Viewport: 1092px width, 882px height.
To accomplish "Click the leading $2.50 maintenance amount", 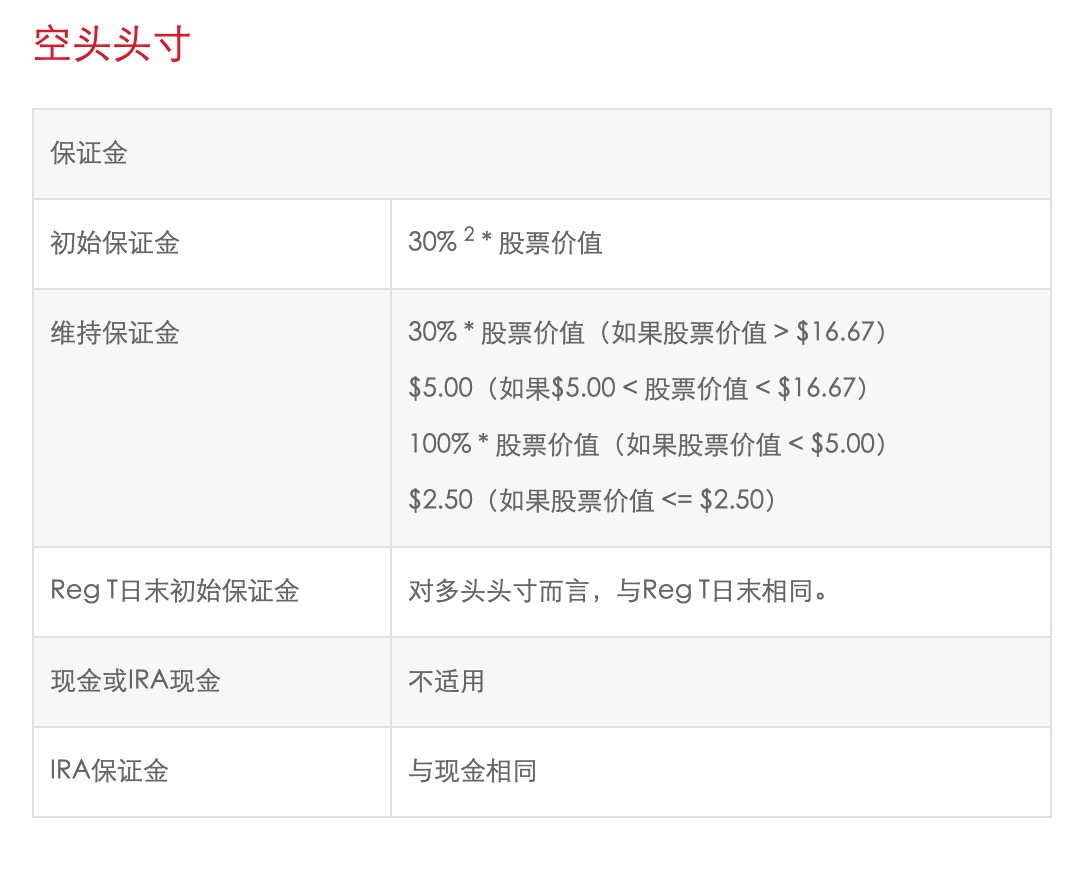I will tap(440, 499).
